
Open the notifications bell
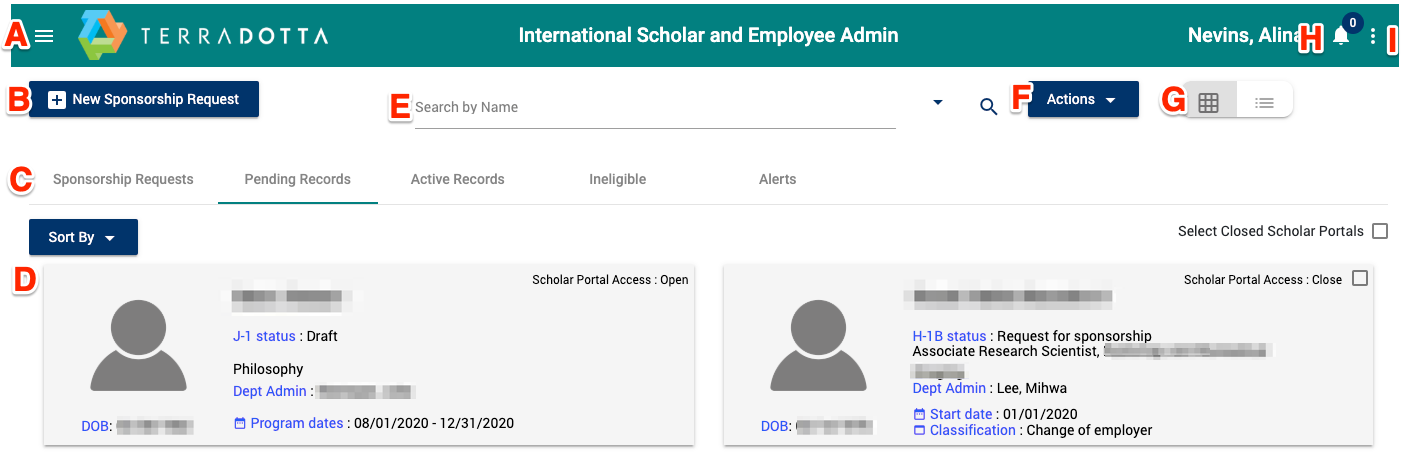[1341, 37]
